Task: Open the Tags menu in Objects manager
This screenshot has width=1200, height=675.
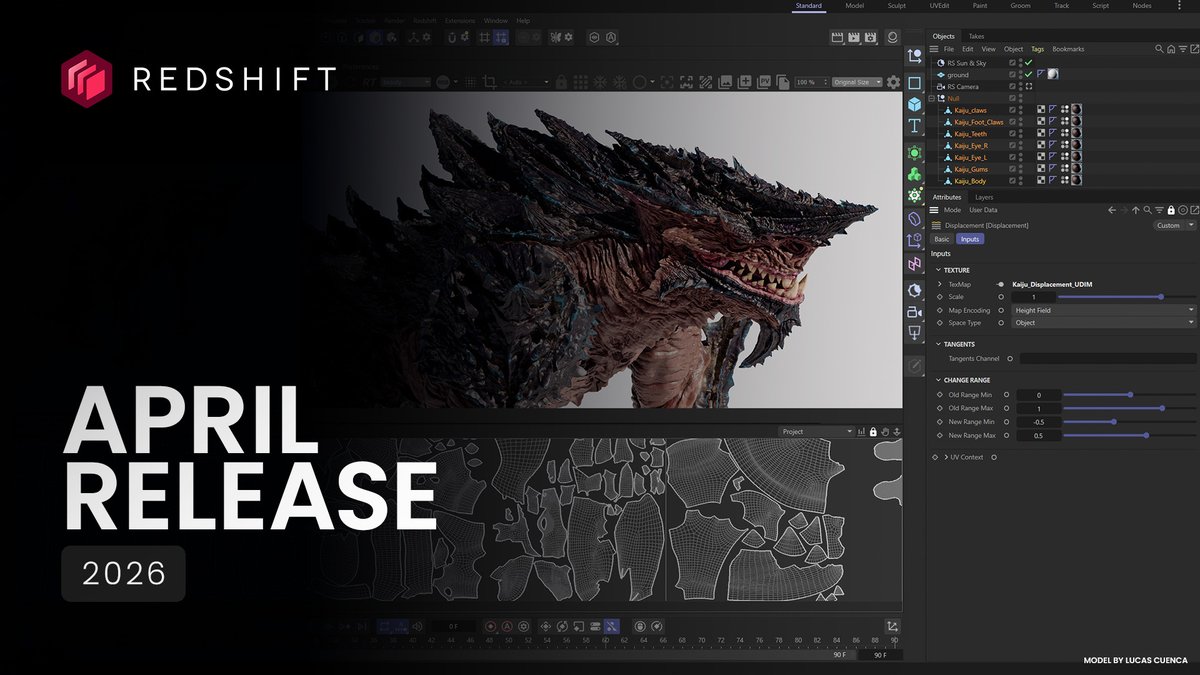Action: [1037, 49]
